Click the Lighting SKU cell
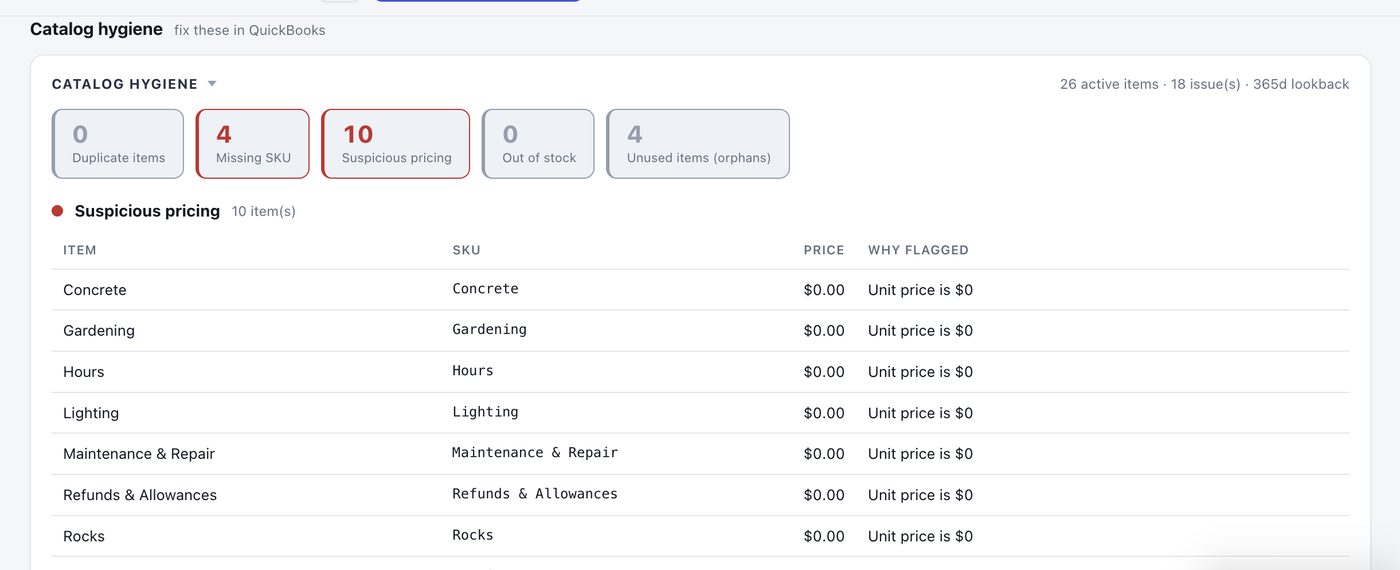The image size is (1400, 570). click(x=485, y=412)
